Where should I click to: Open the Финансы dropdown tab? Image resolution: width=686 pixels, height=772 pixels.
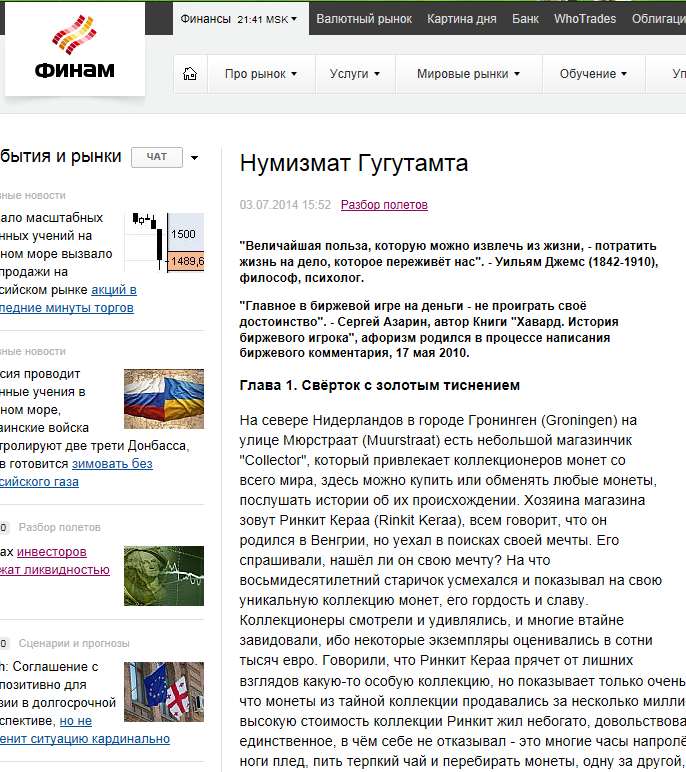(239, 18)
